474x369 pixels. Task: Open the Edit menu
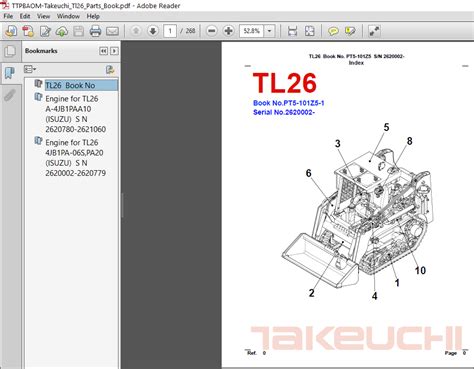(x=25, y=16)
